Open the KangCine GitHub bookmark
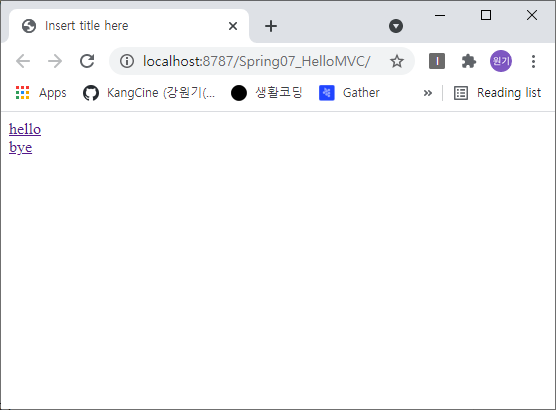 (149, 93)
